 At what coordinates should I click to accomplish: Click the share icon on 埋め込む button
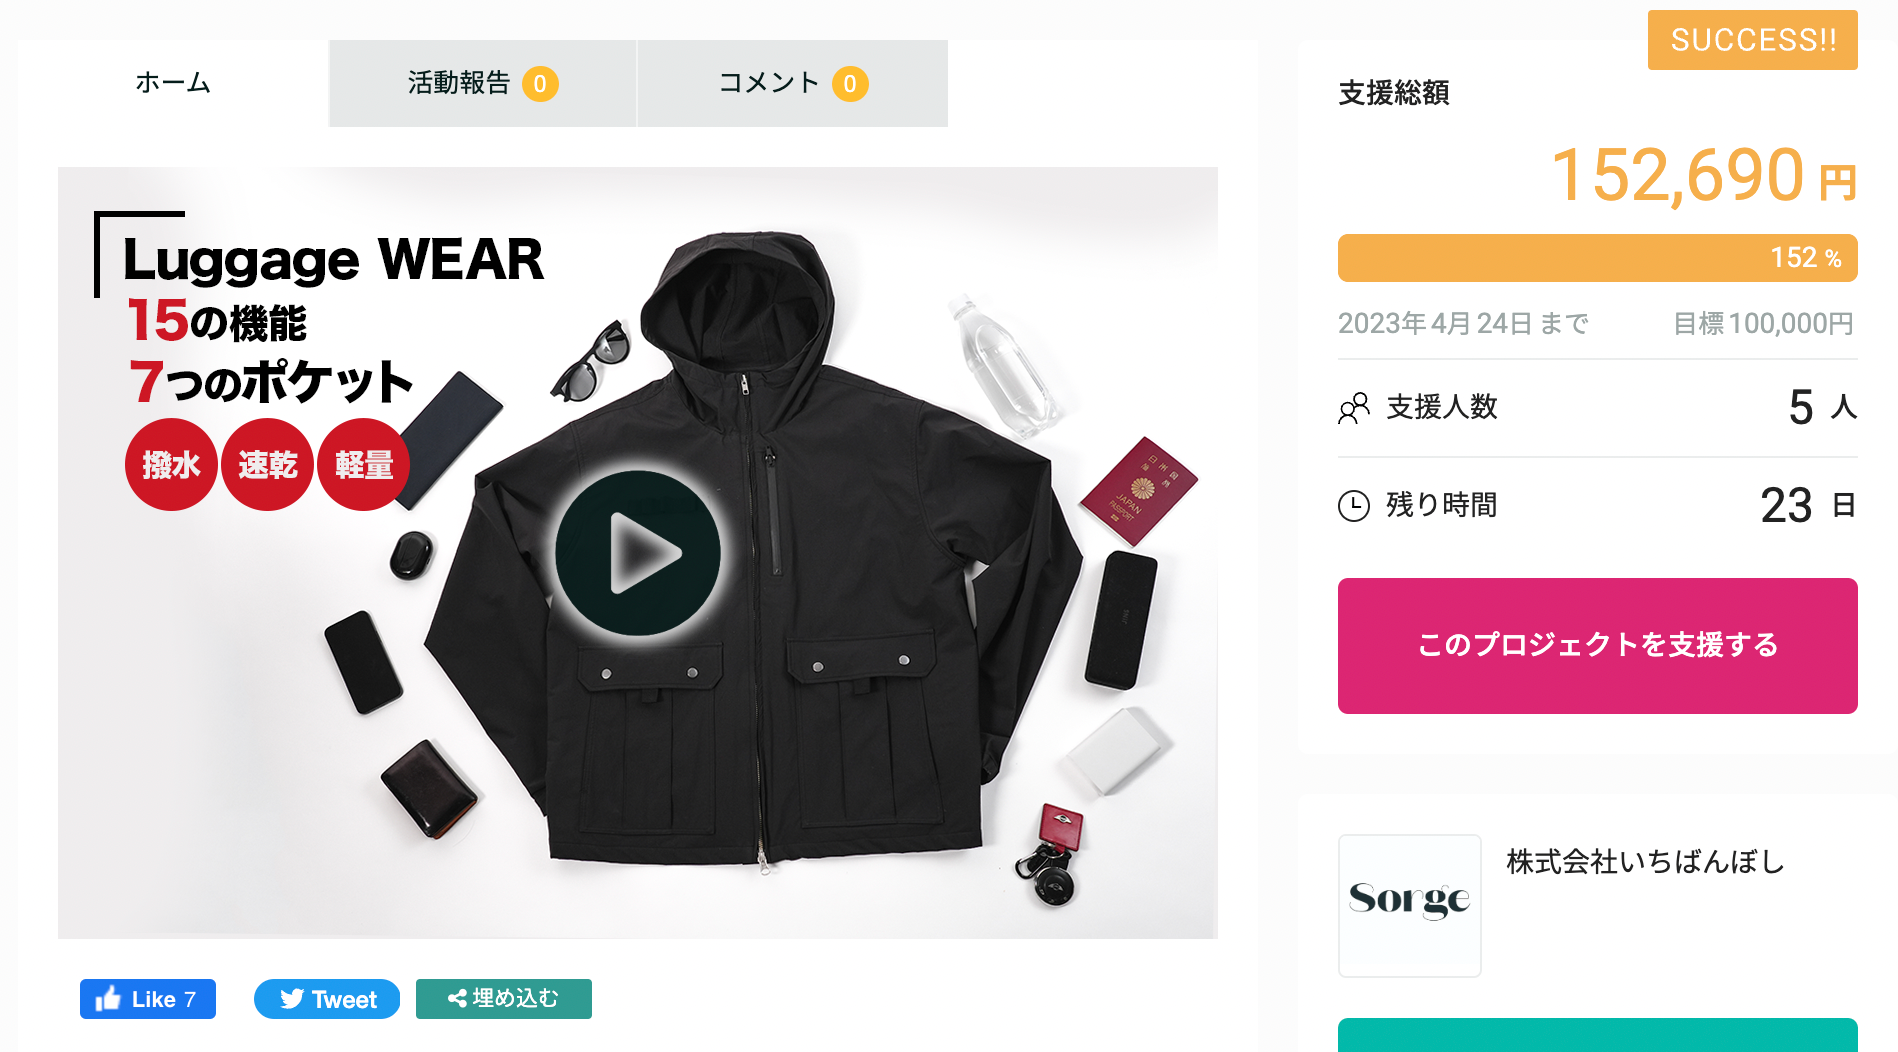pos(457,998)
